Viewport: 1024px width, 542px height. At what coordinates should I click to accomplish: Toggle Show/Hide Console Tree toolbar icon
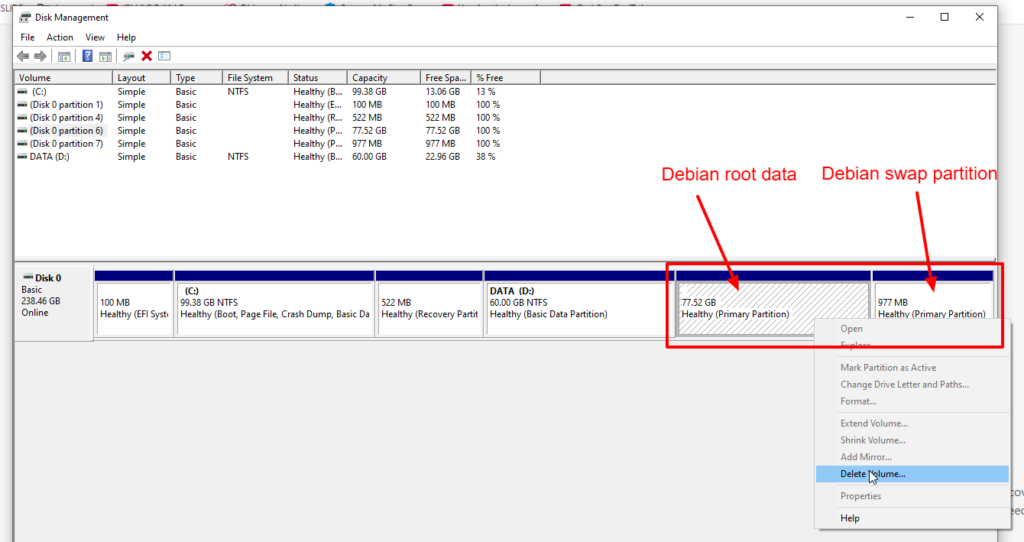point(64,56)
